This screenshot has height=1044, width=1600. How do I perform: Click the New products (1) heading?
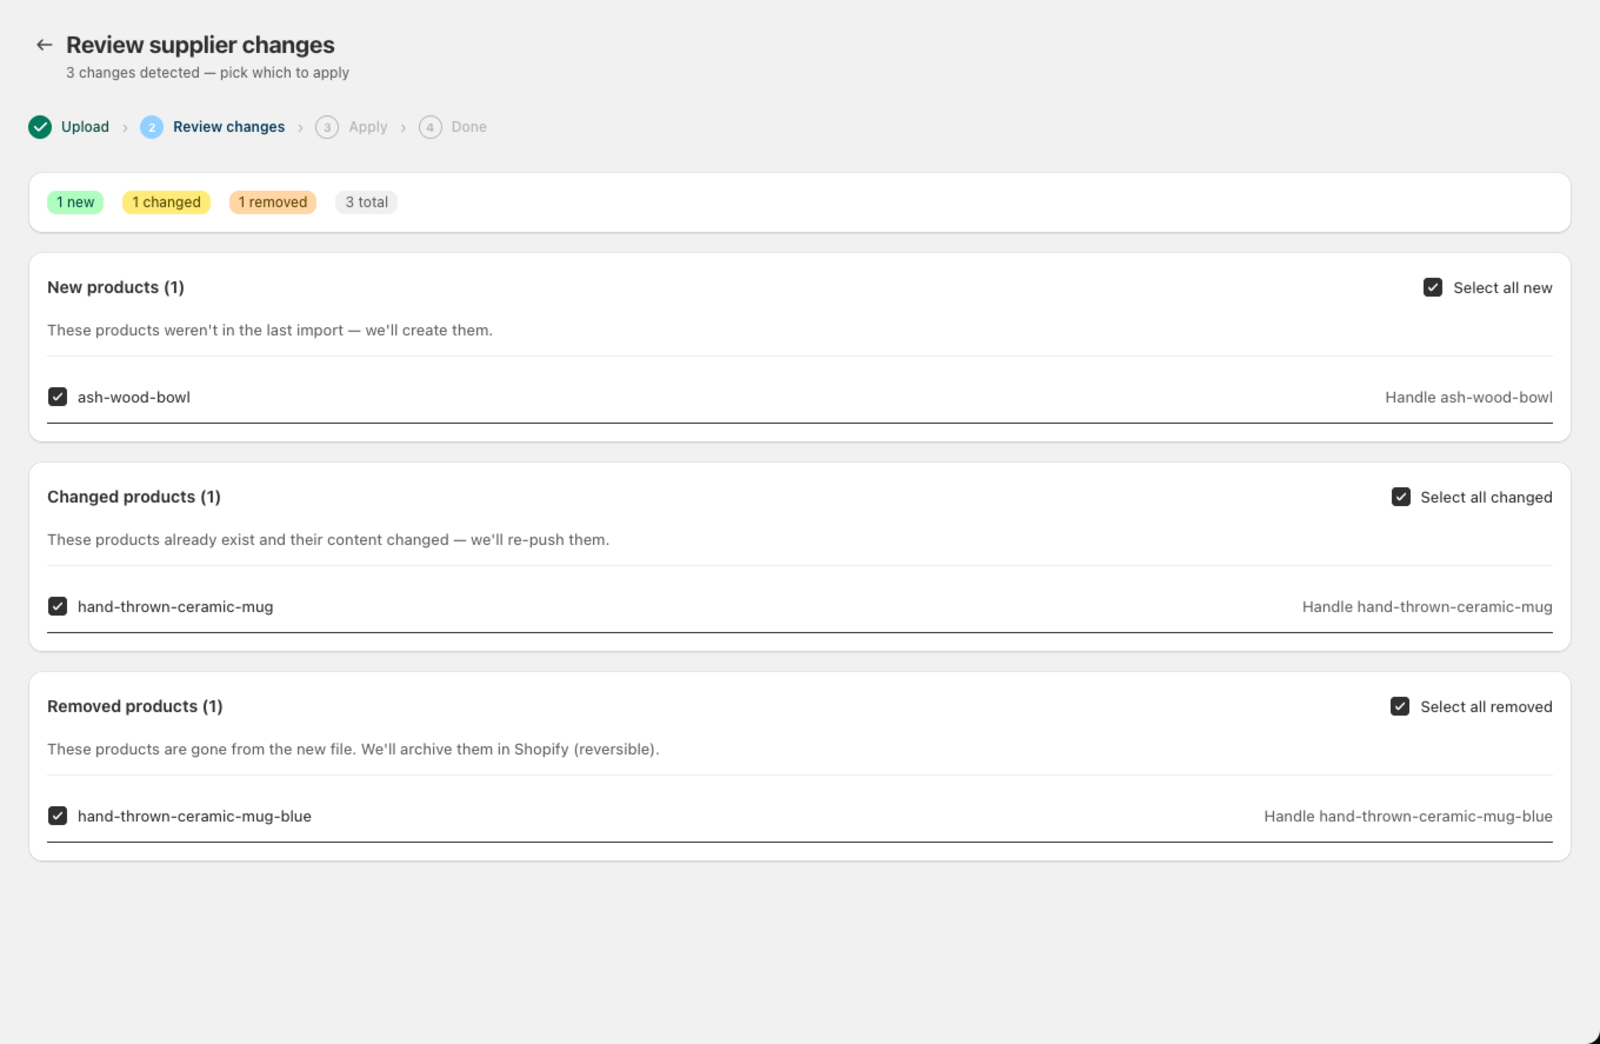point(116,288)
